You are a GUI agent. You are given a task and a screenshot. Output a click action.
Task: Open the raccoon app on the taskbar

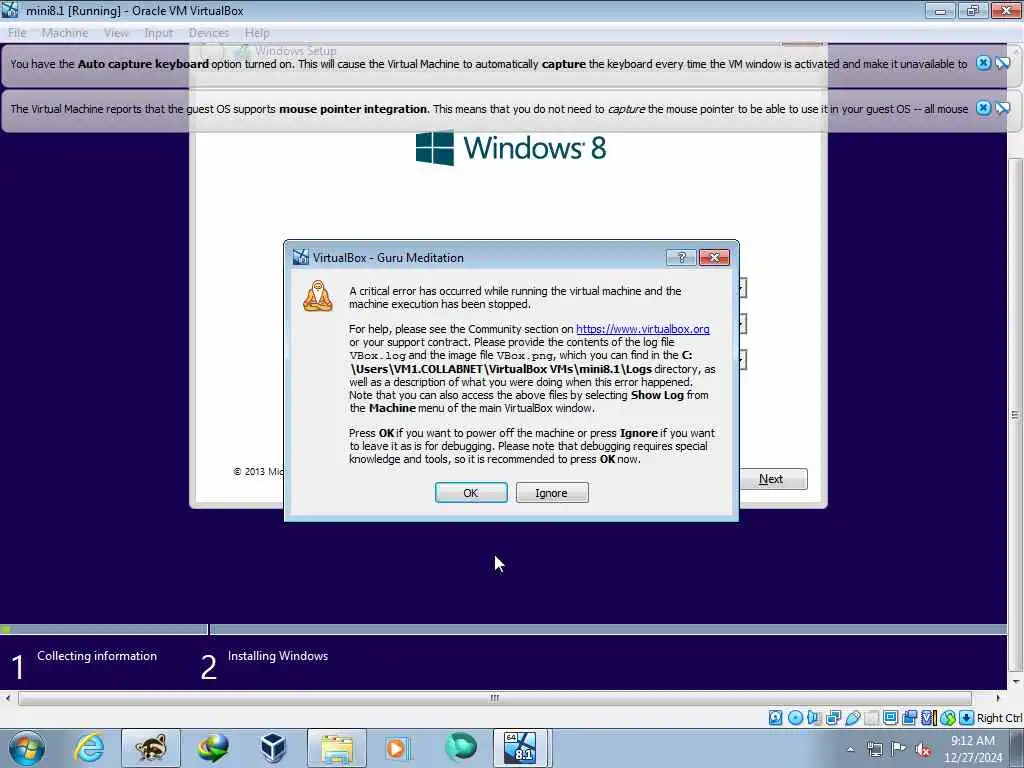[x=151, y=748]
